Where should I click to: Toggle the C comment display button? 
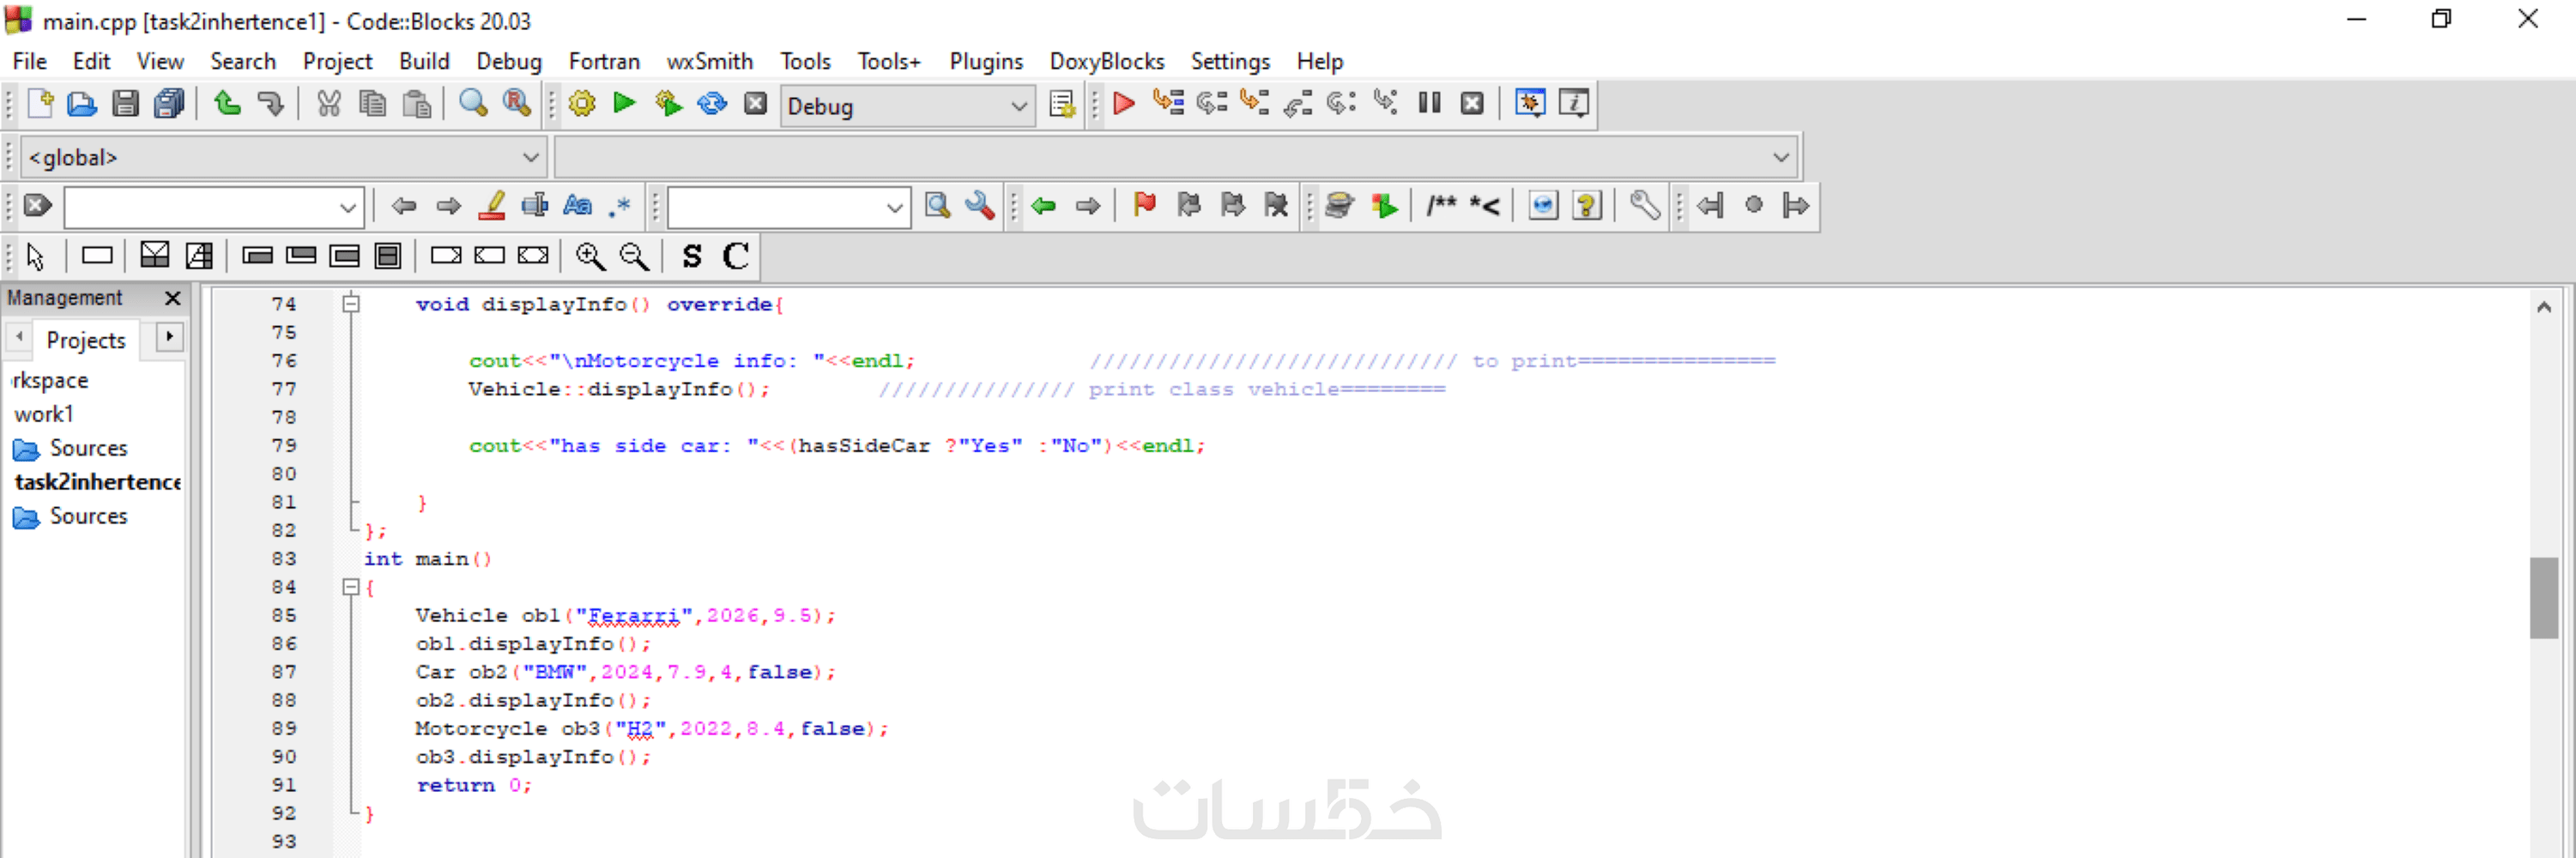click(x=736, y=257)
